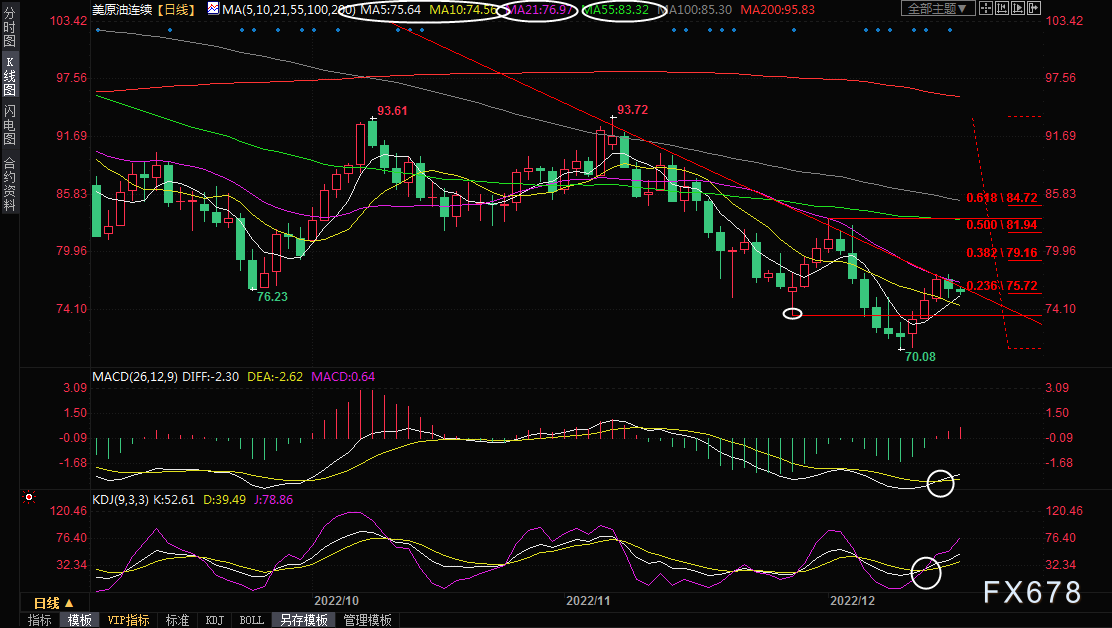Select the K线图 sidebar tab
The width and height of the screenshot is (1112, 628).
(9, 76)
